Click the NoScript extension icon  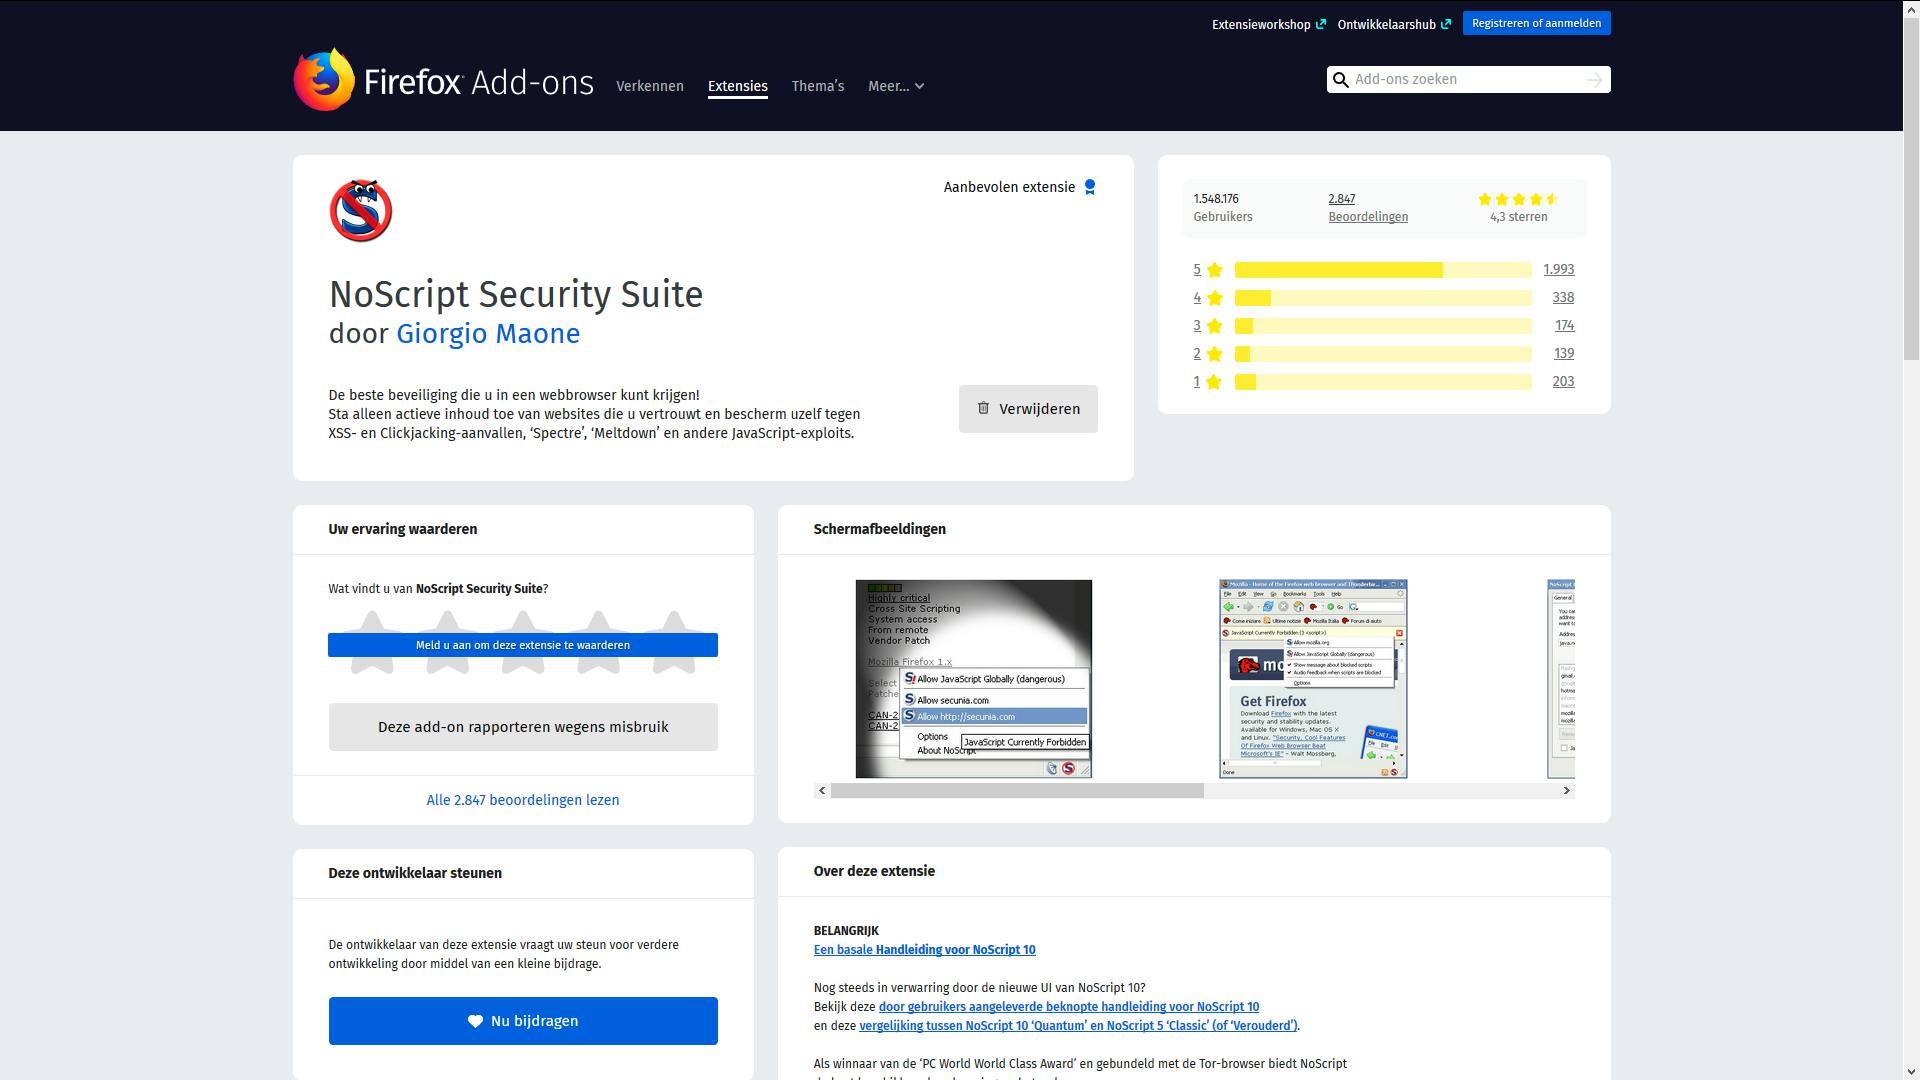click(361, 211)
